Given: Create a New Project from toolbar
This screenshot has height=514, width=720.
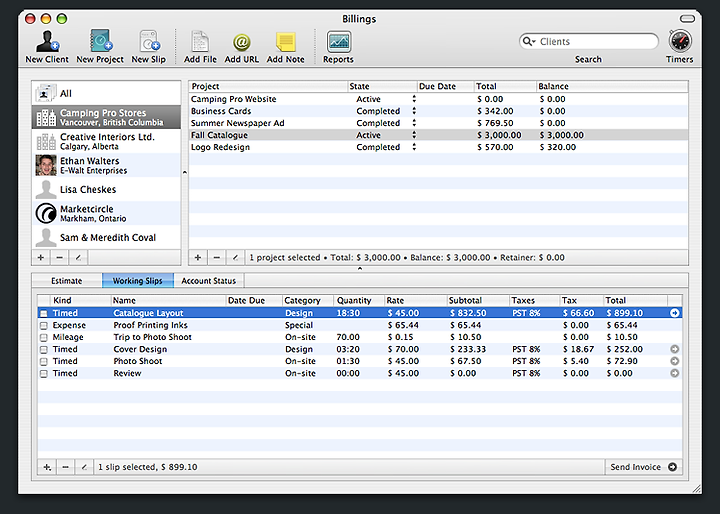Looking at the screenshot, I should (101, 41).
